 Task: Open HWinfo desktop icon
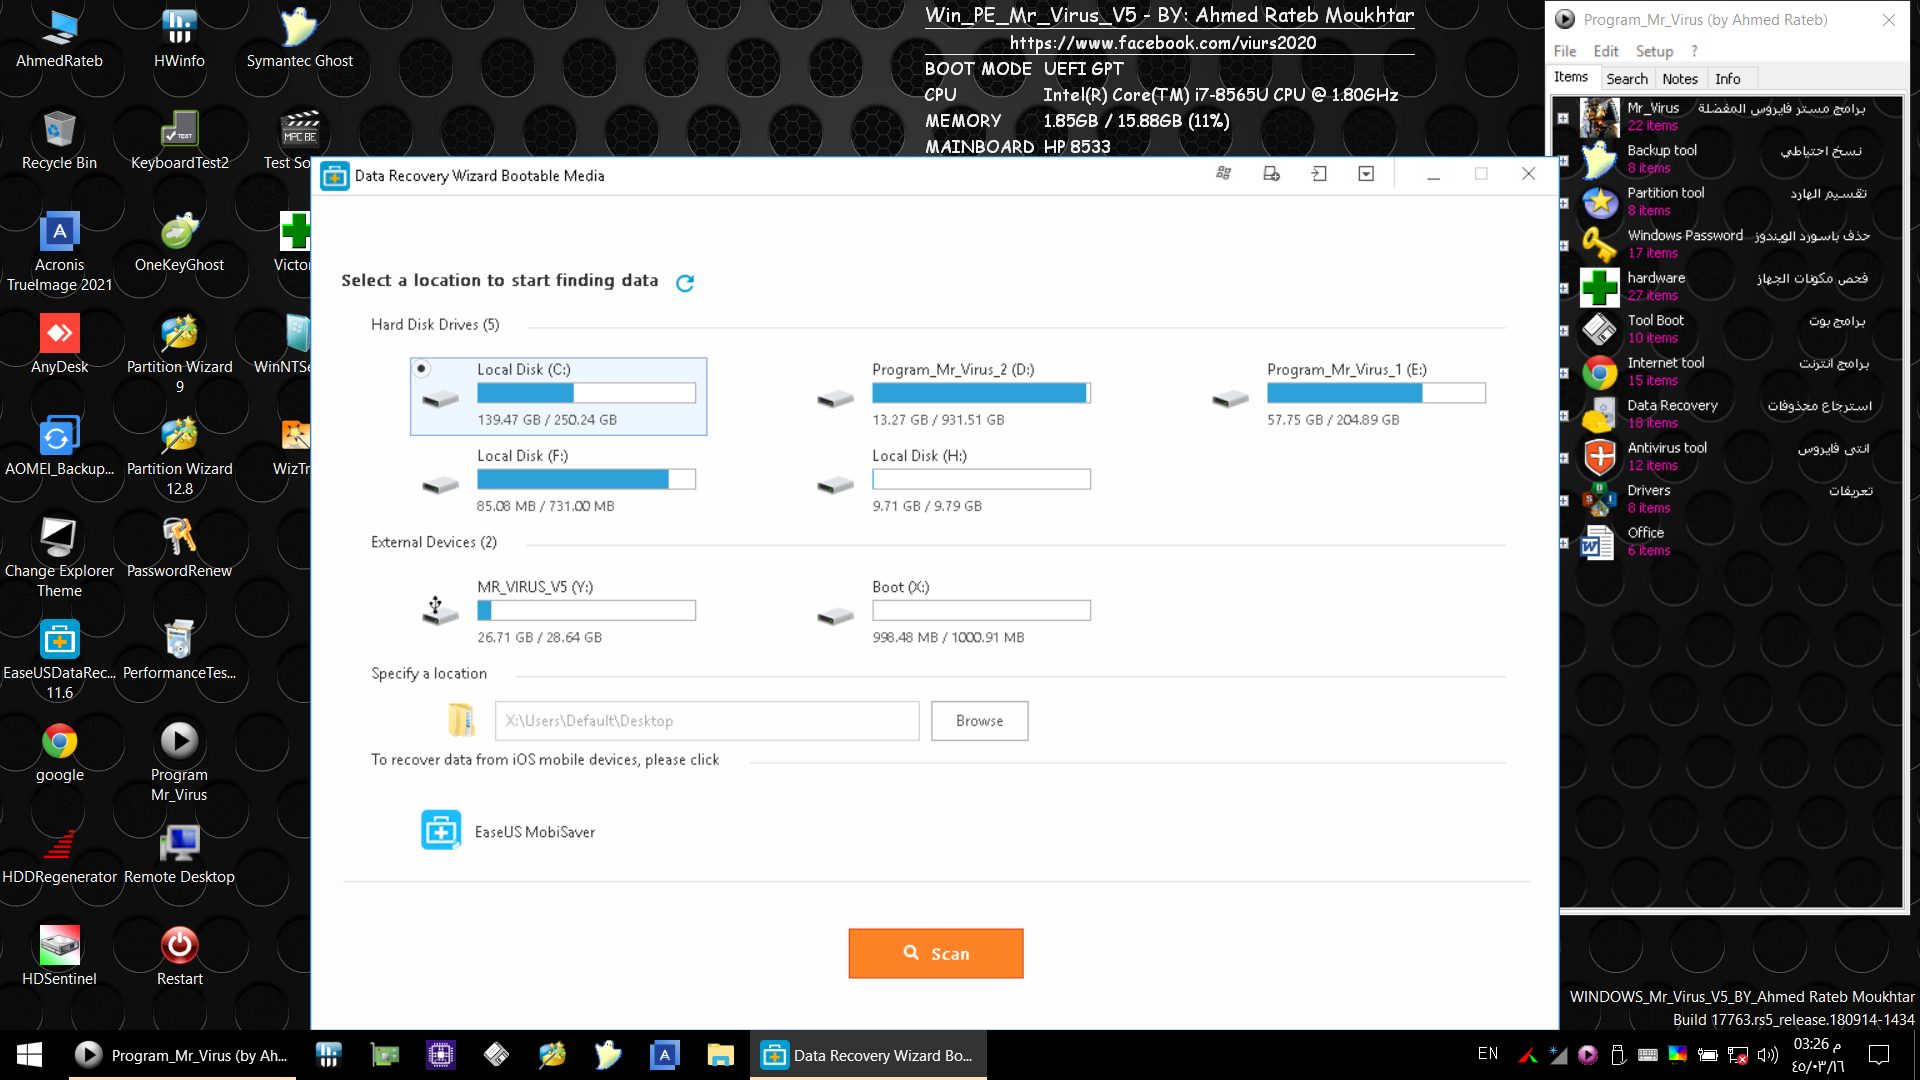click(179, 39)
